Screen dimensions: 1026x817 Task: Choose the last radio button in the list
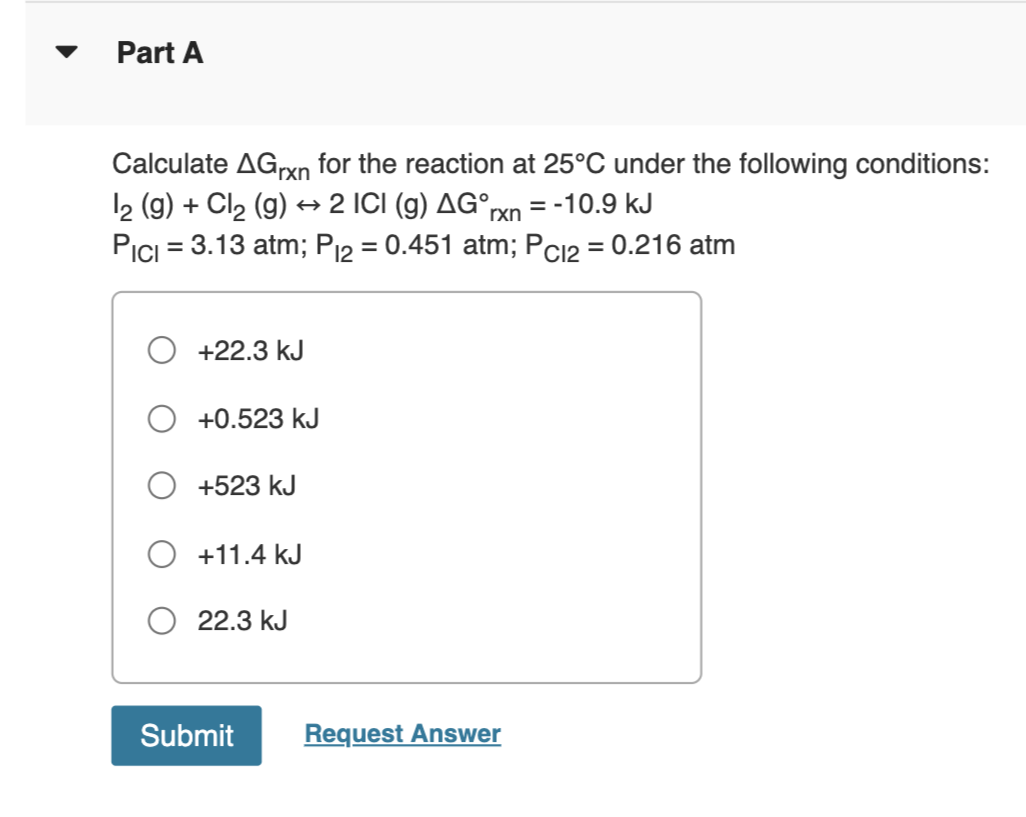coord(161,620)
